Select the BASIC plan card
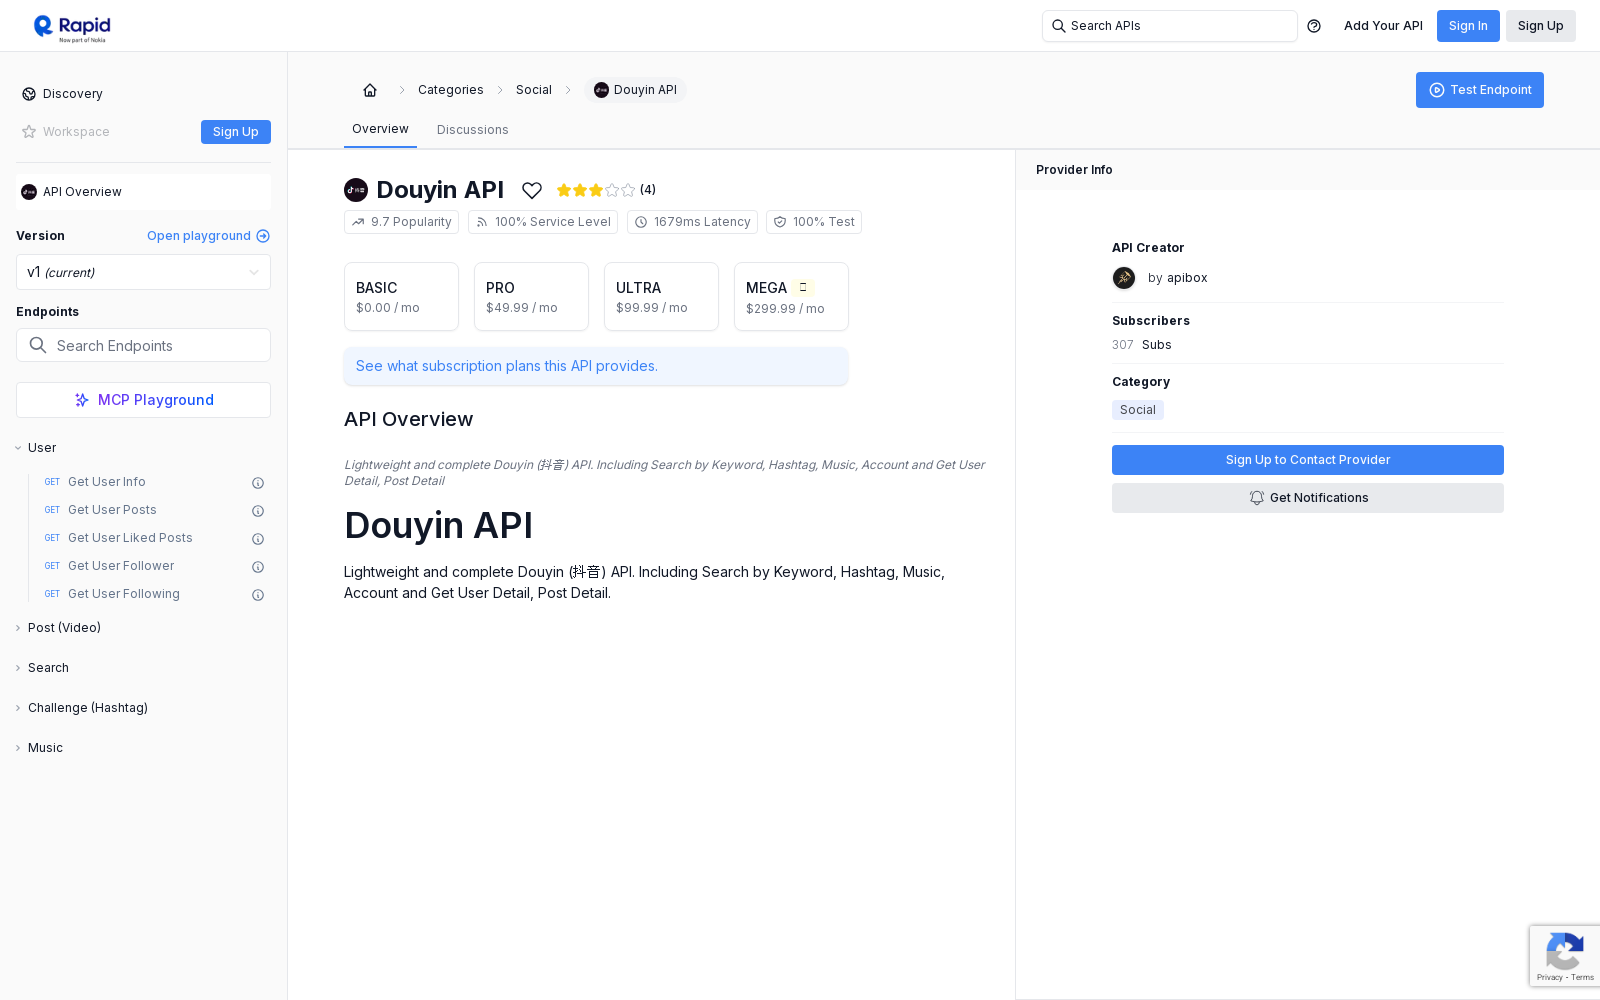Image resolution: width=1600 pixels, height=1000 pixels. (401, 296)
